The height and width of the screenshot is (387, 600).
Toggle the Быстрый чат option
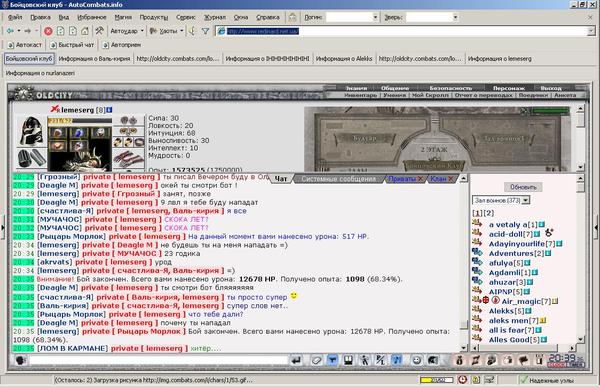tap(72, 45)
